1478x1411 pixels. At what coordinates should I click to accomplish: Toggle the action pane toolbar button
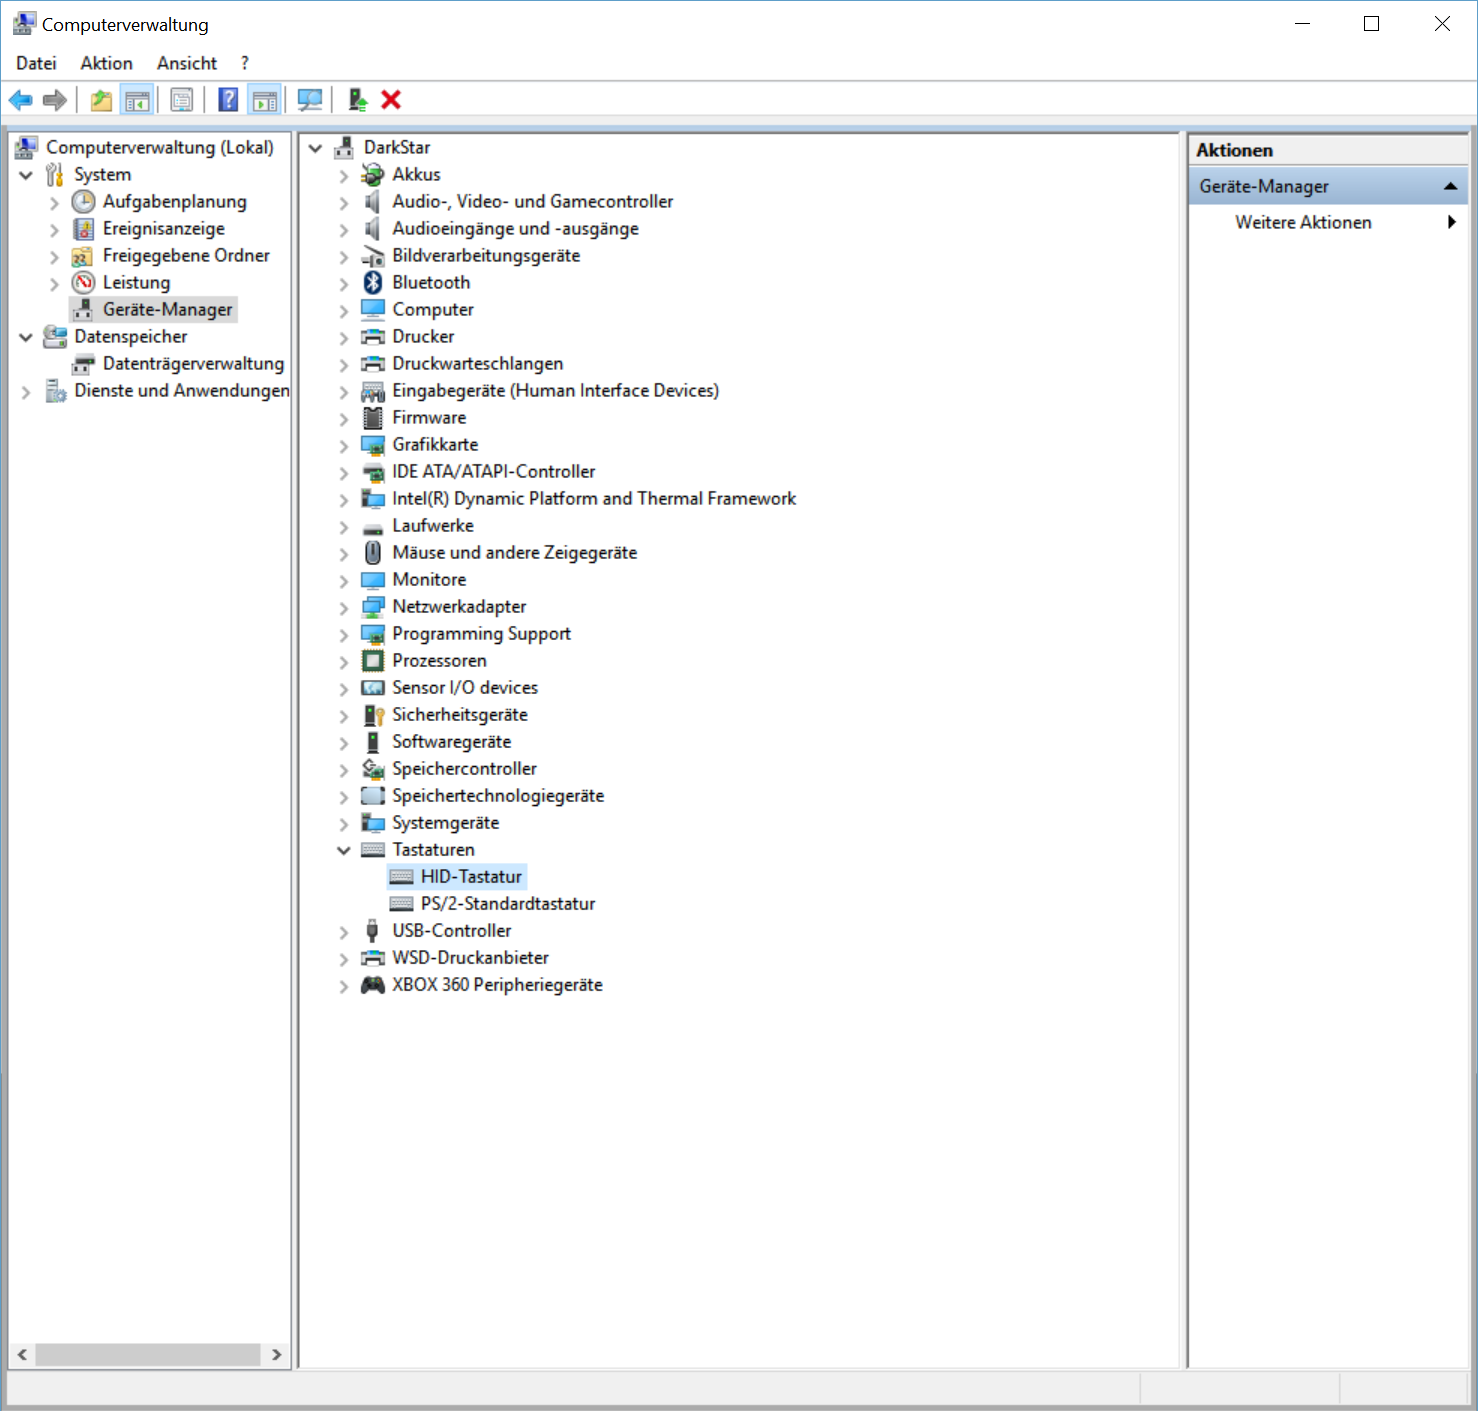coord(265,100)
